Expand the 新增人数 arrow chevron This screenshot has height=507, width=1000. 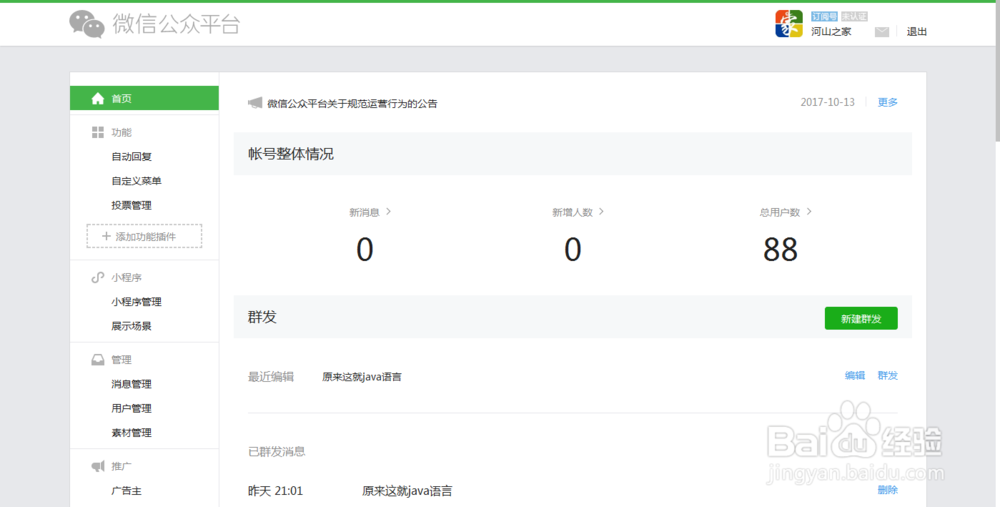tap(601, 211)
